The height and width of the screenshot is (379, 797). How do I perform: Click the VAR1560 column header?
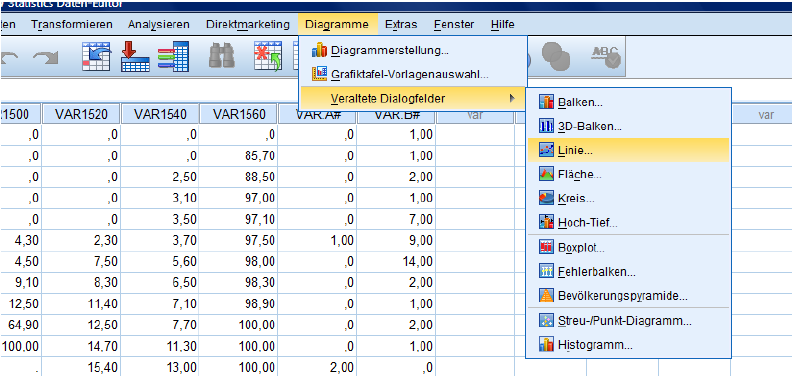239,114
